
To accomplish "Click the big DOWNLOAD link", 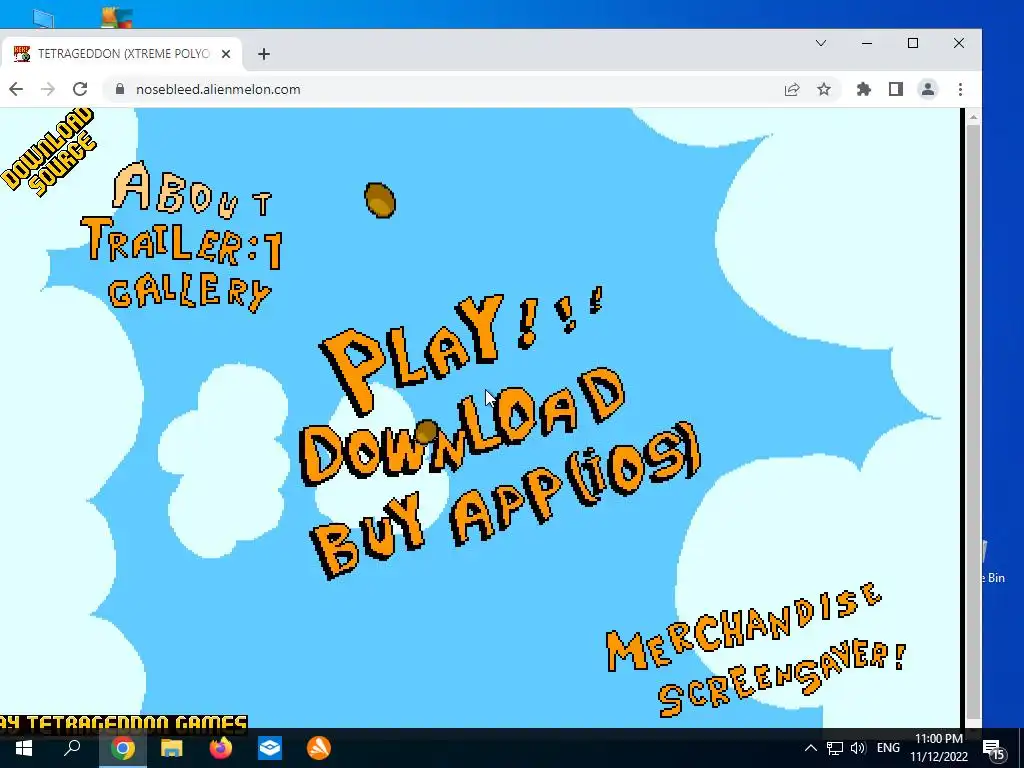I will [x=462, y=426].
